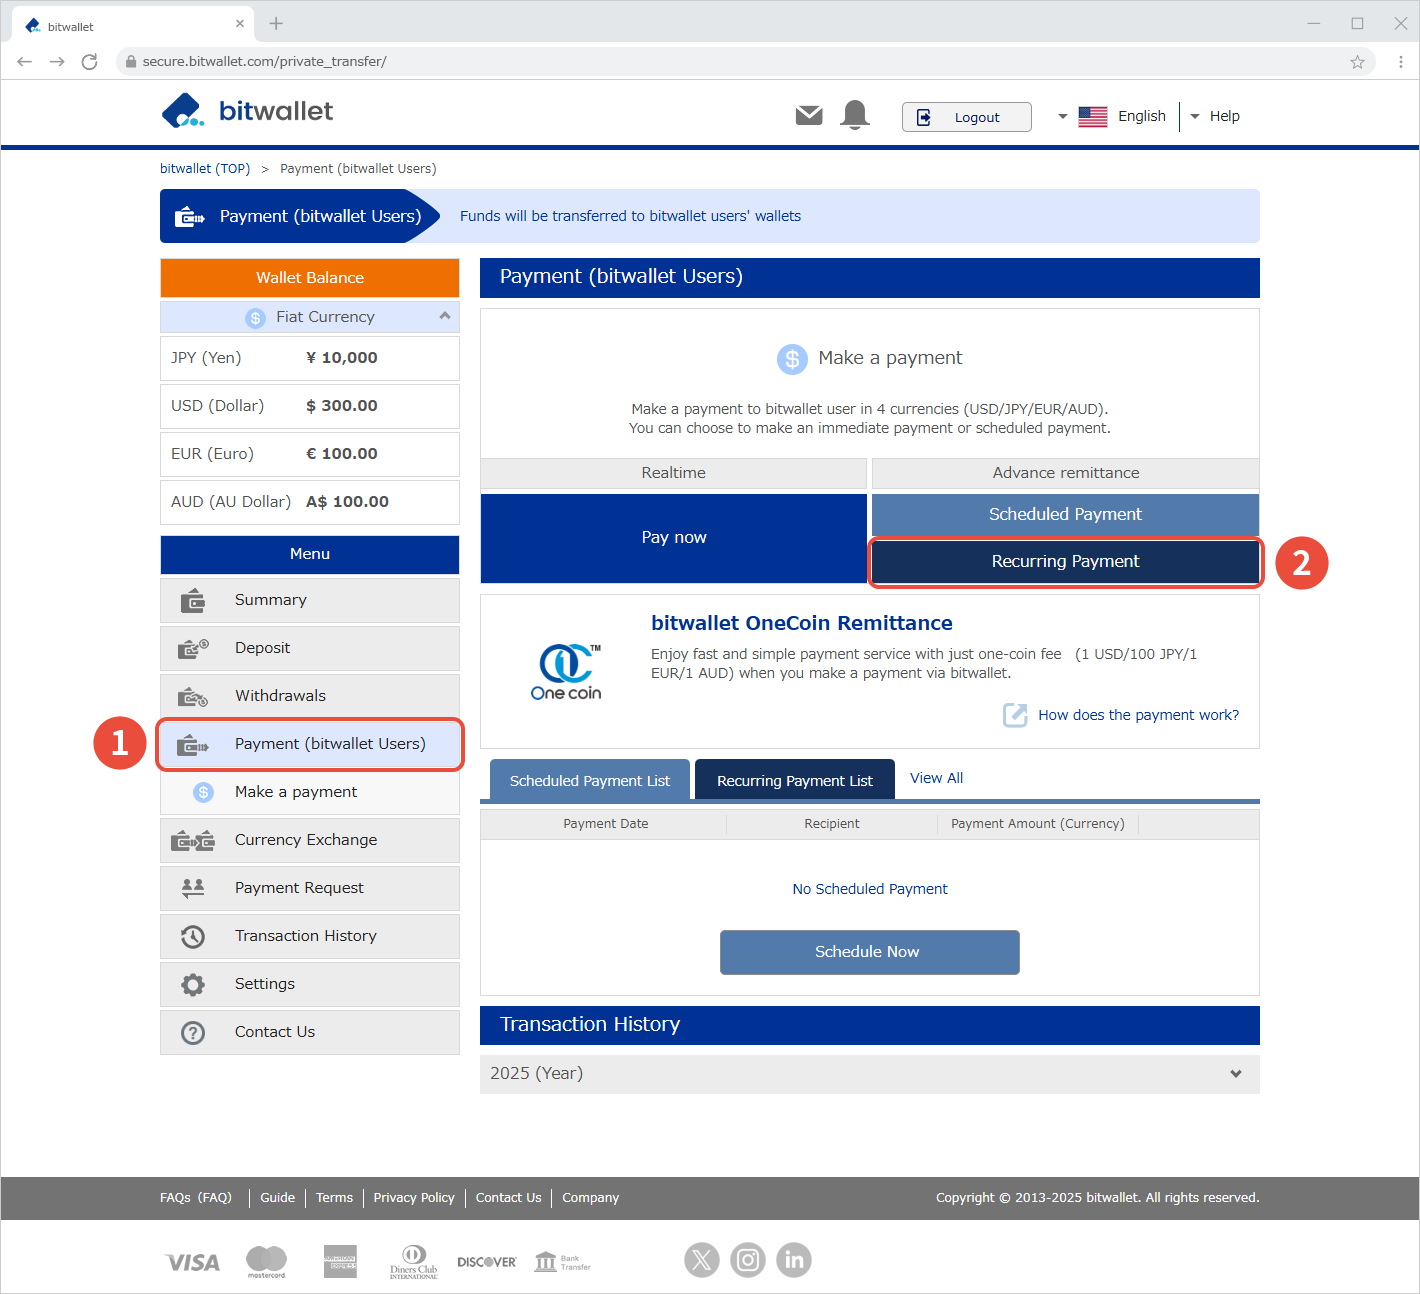
Task: Click the Recurring Payment button
Action: (1065, 562)
